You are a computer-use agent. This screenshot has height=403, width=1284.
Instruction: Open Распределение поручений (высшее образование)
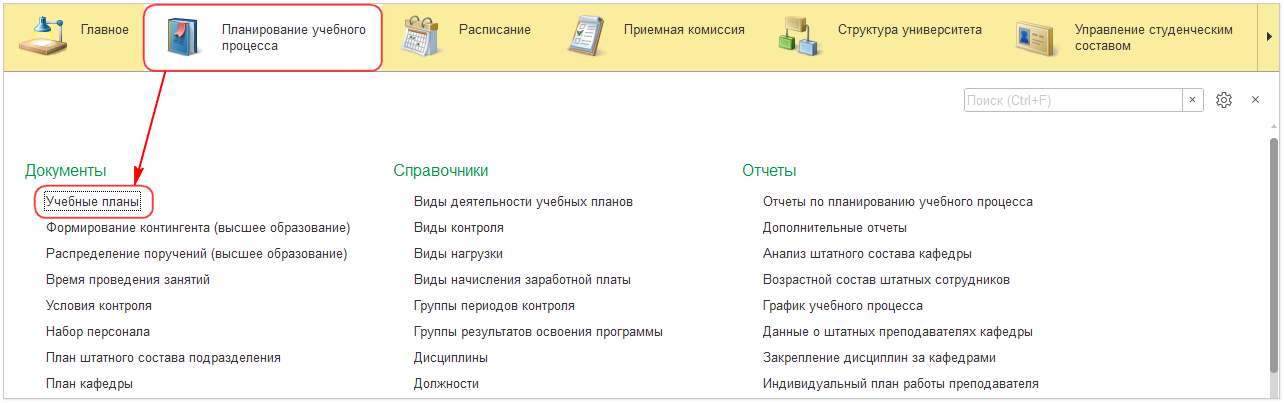197,254
